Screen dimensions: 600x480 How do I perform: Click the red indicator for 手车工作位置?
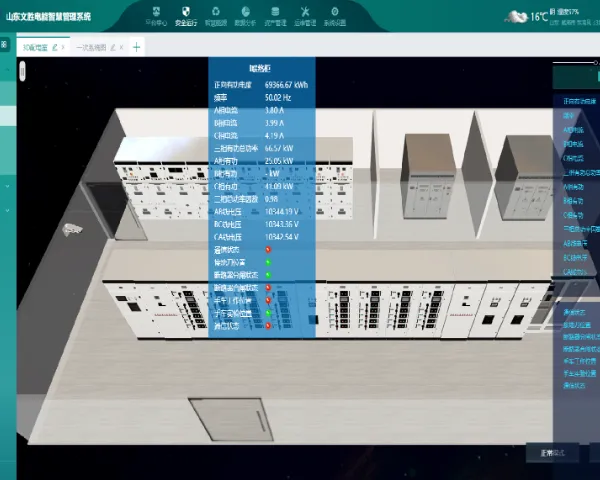pyautogui.click(x=268, y=300)
